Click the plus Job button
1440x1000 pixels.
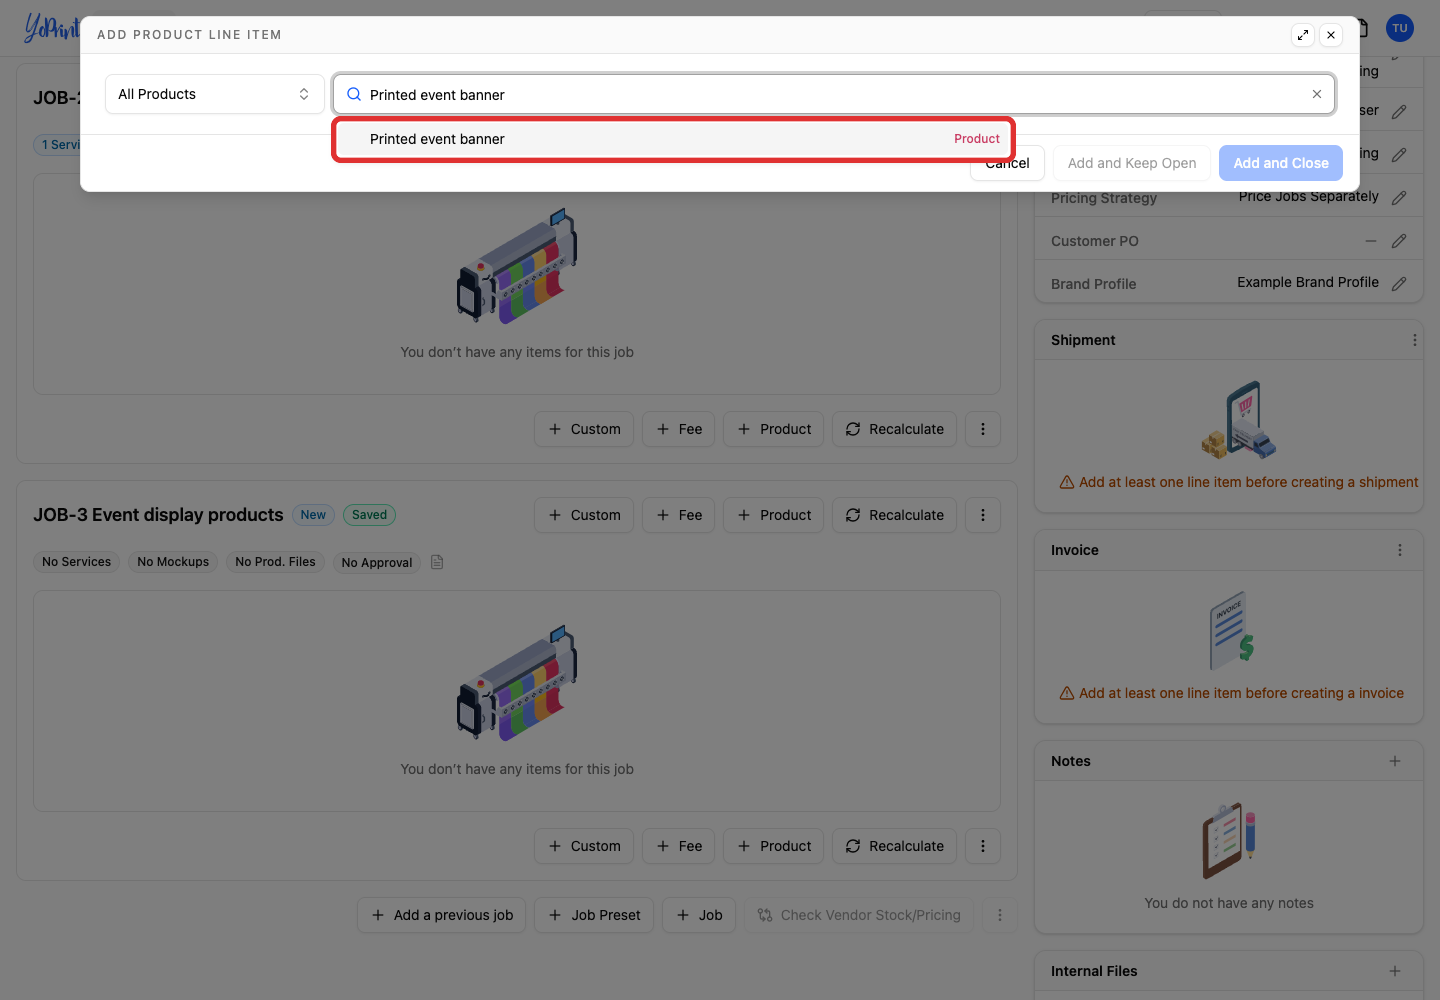(x=699, y=915)
